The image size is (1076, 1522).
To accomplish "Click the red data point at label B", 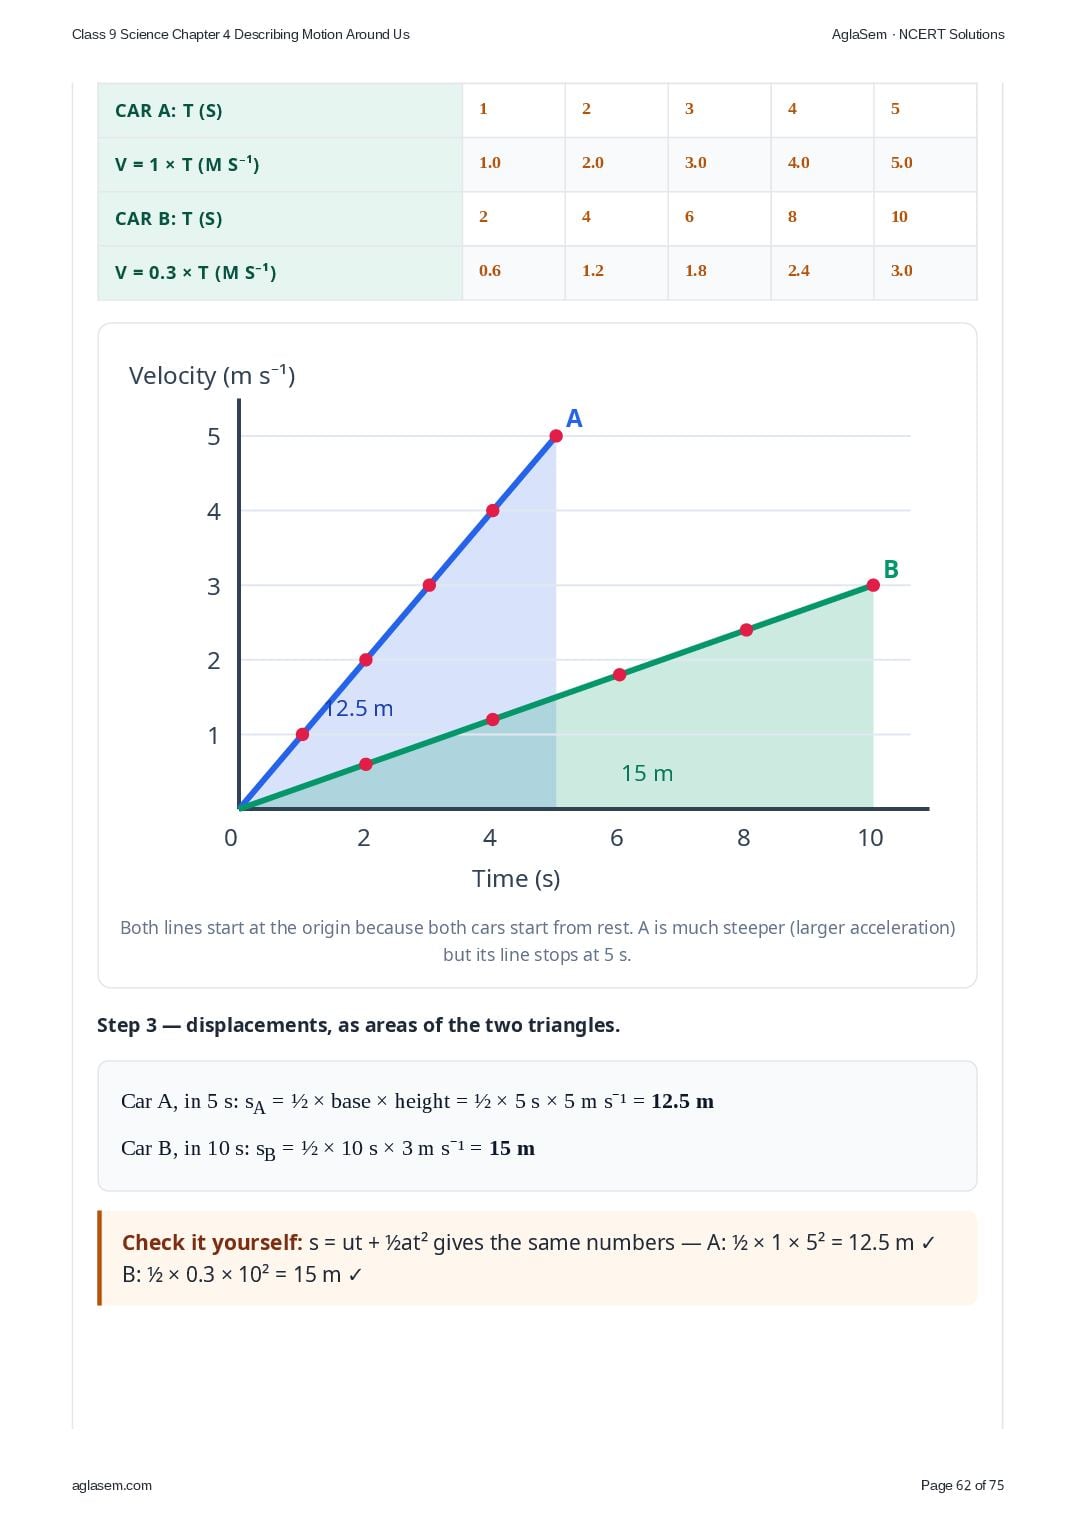I will tap(873, 585).
